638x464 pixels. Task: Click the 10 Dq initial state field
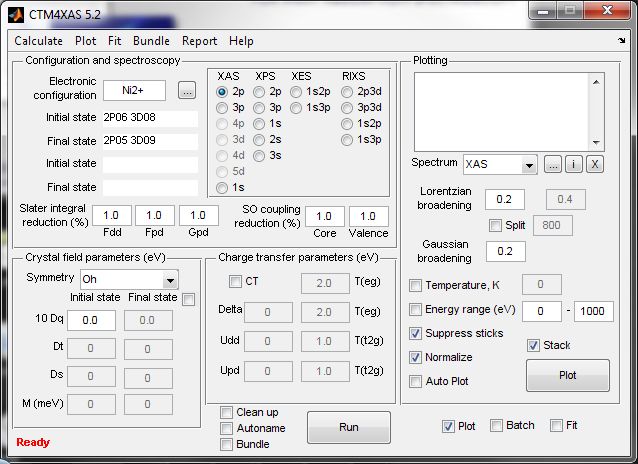(x=92, y=320)
